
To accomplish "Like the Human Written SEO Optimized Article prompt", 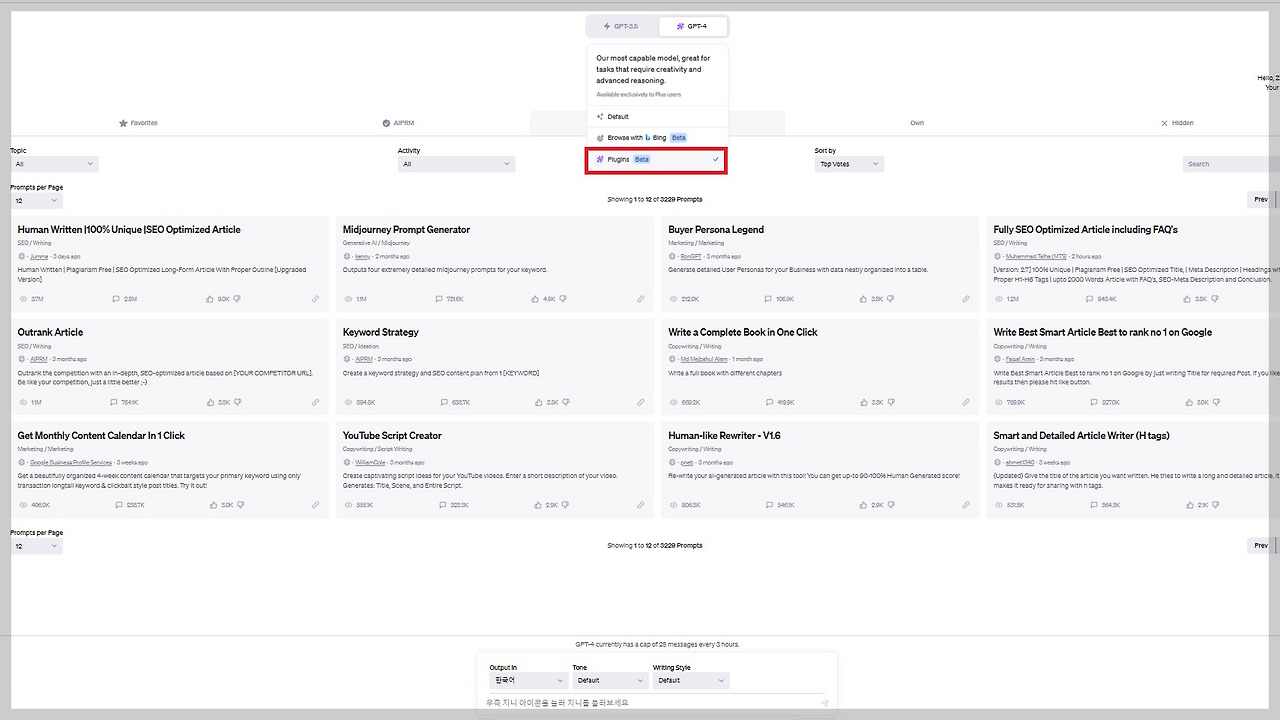I will click(x=210, y=299).
